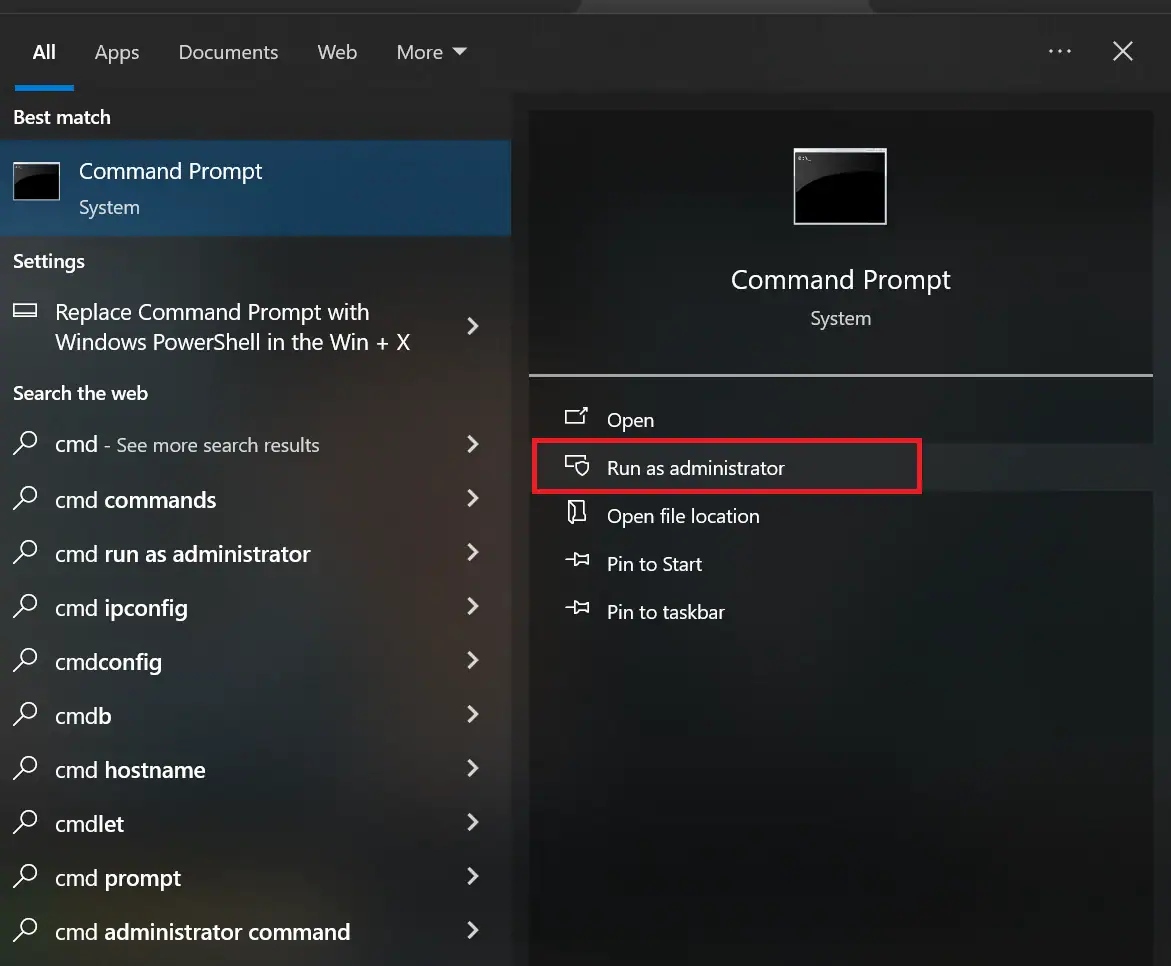1171x966 pixels.
Task: Click the laptop icon for the Replace Command Prompt setting
Action: click(x=26, y=312)
